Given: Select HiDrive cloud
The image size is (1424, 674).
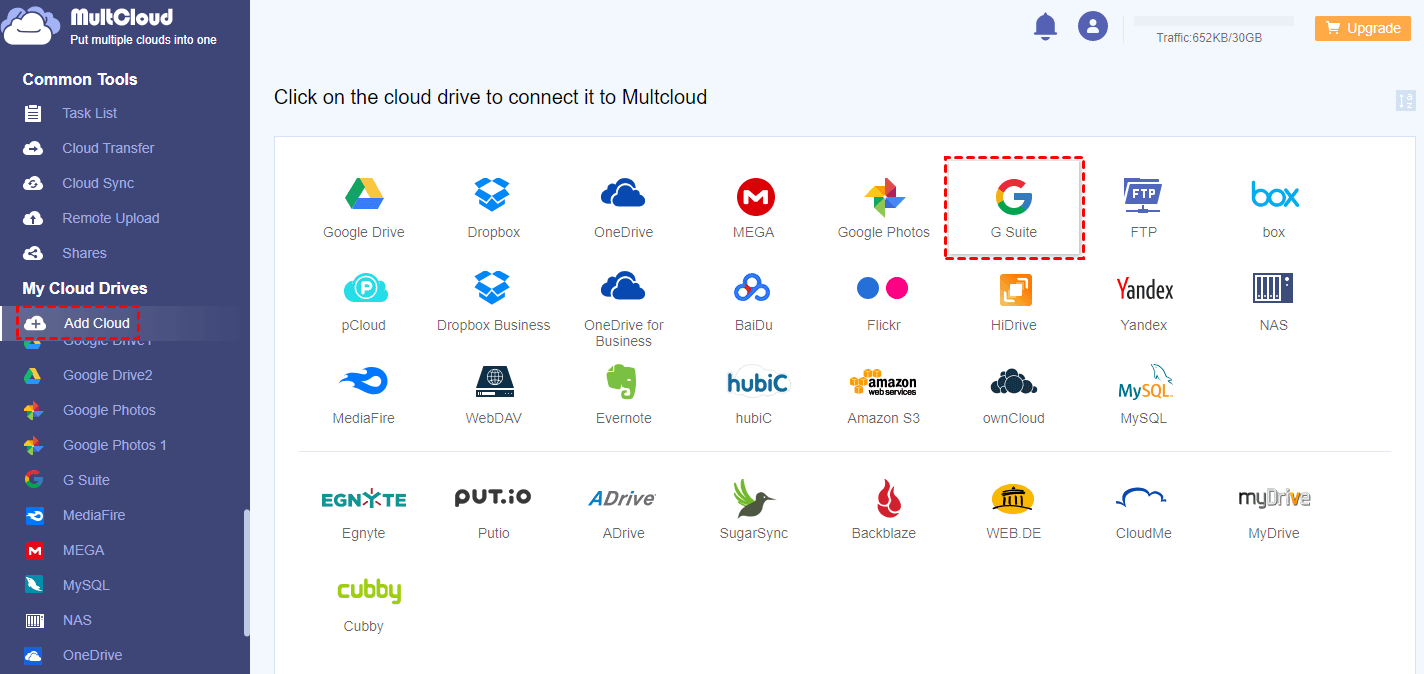Looking at the screenshot, I should 1014,302.
